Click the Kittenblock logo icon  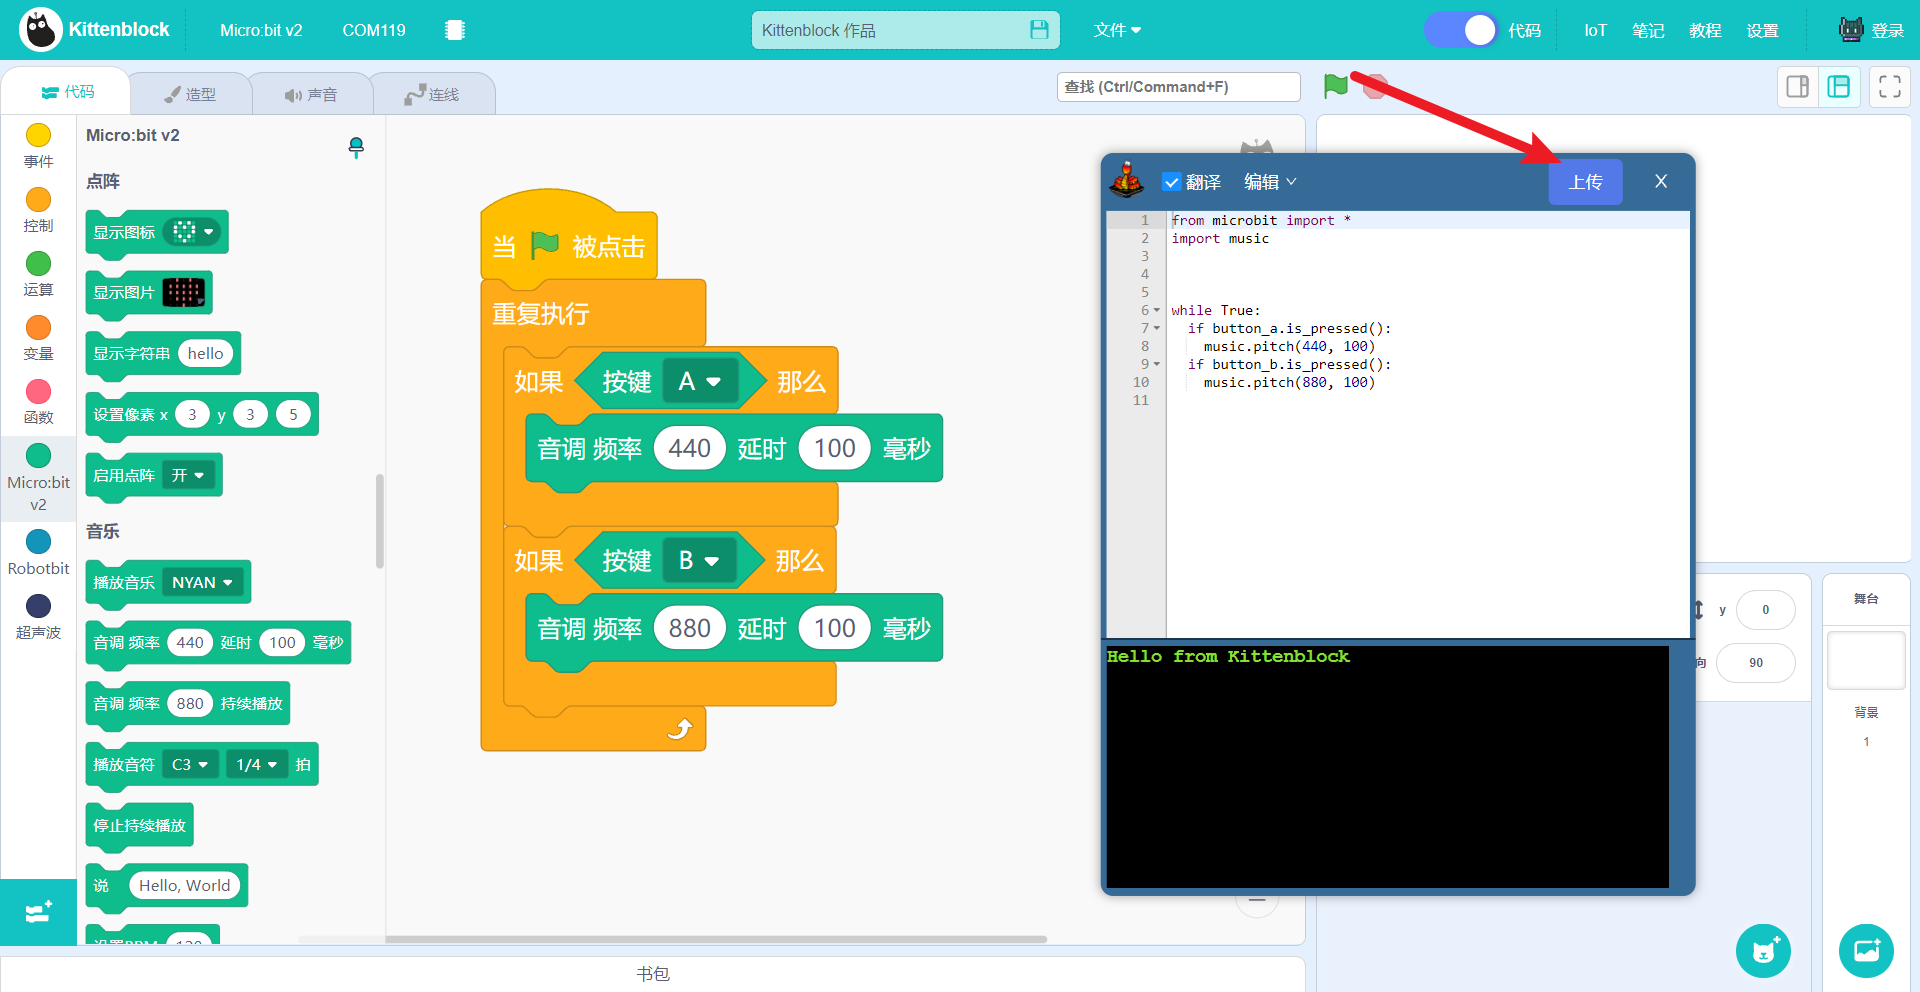(42, 30)
